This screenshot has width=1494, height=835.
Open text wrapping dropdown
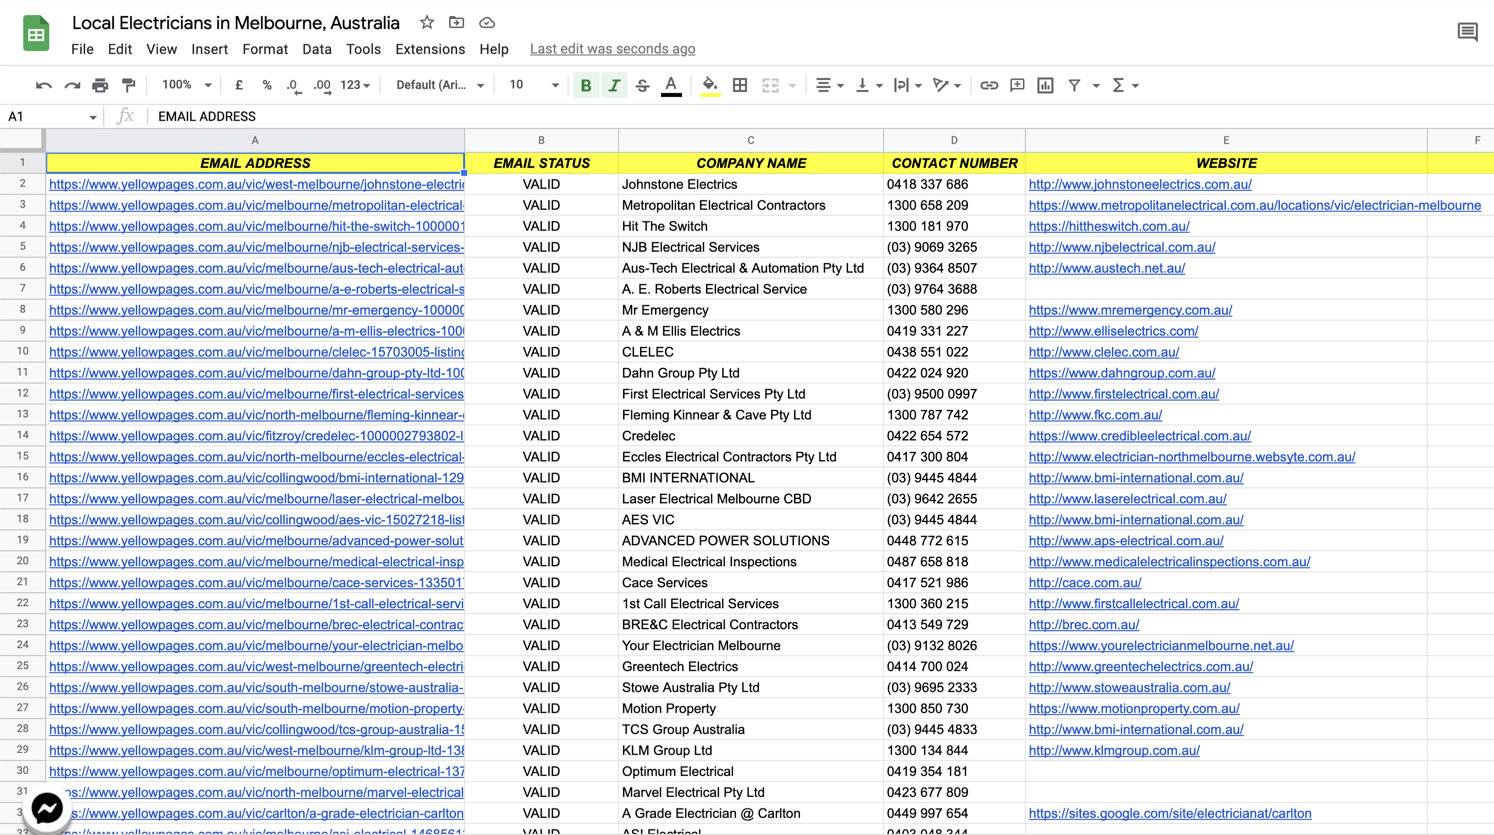pyautogui.click(x=908, y=86)
